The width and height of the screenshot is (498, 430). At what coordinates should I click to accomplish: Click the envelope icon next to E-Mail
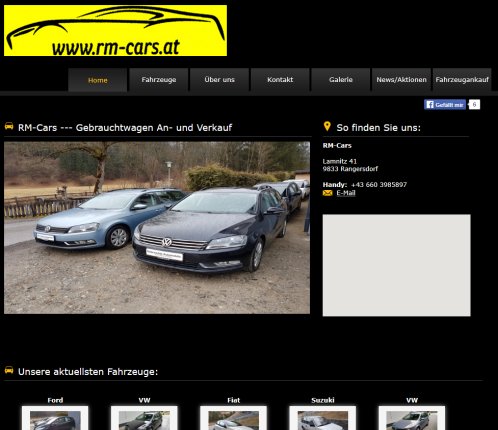pos(327,193)
